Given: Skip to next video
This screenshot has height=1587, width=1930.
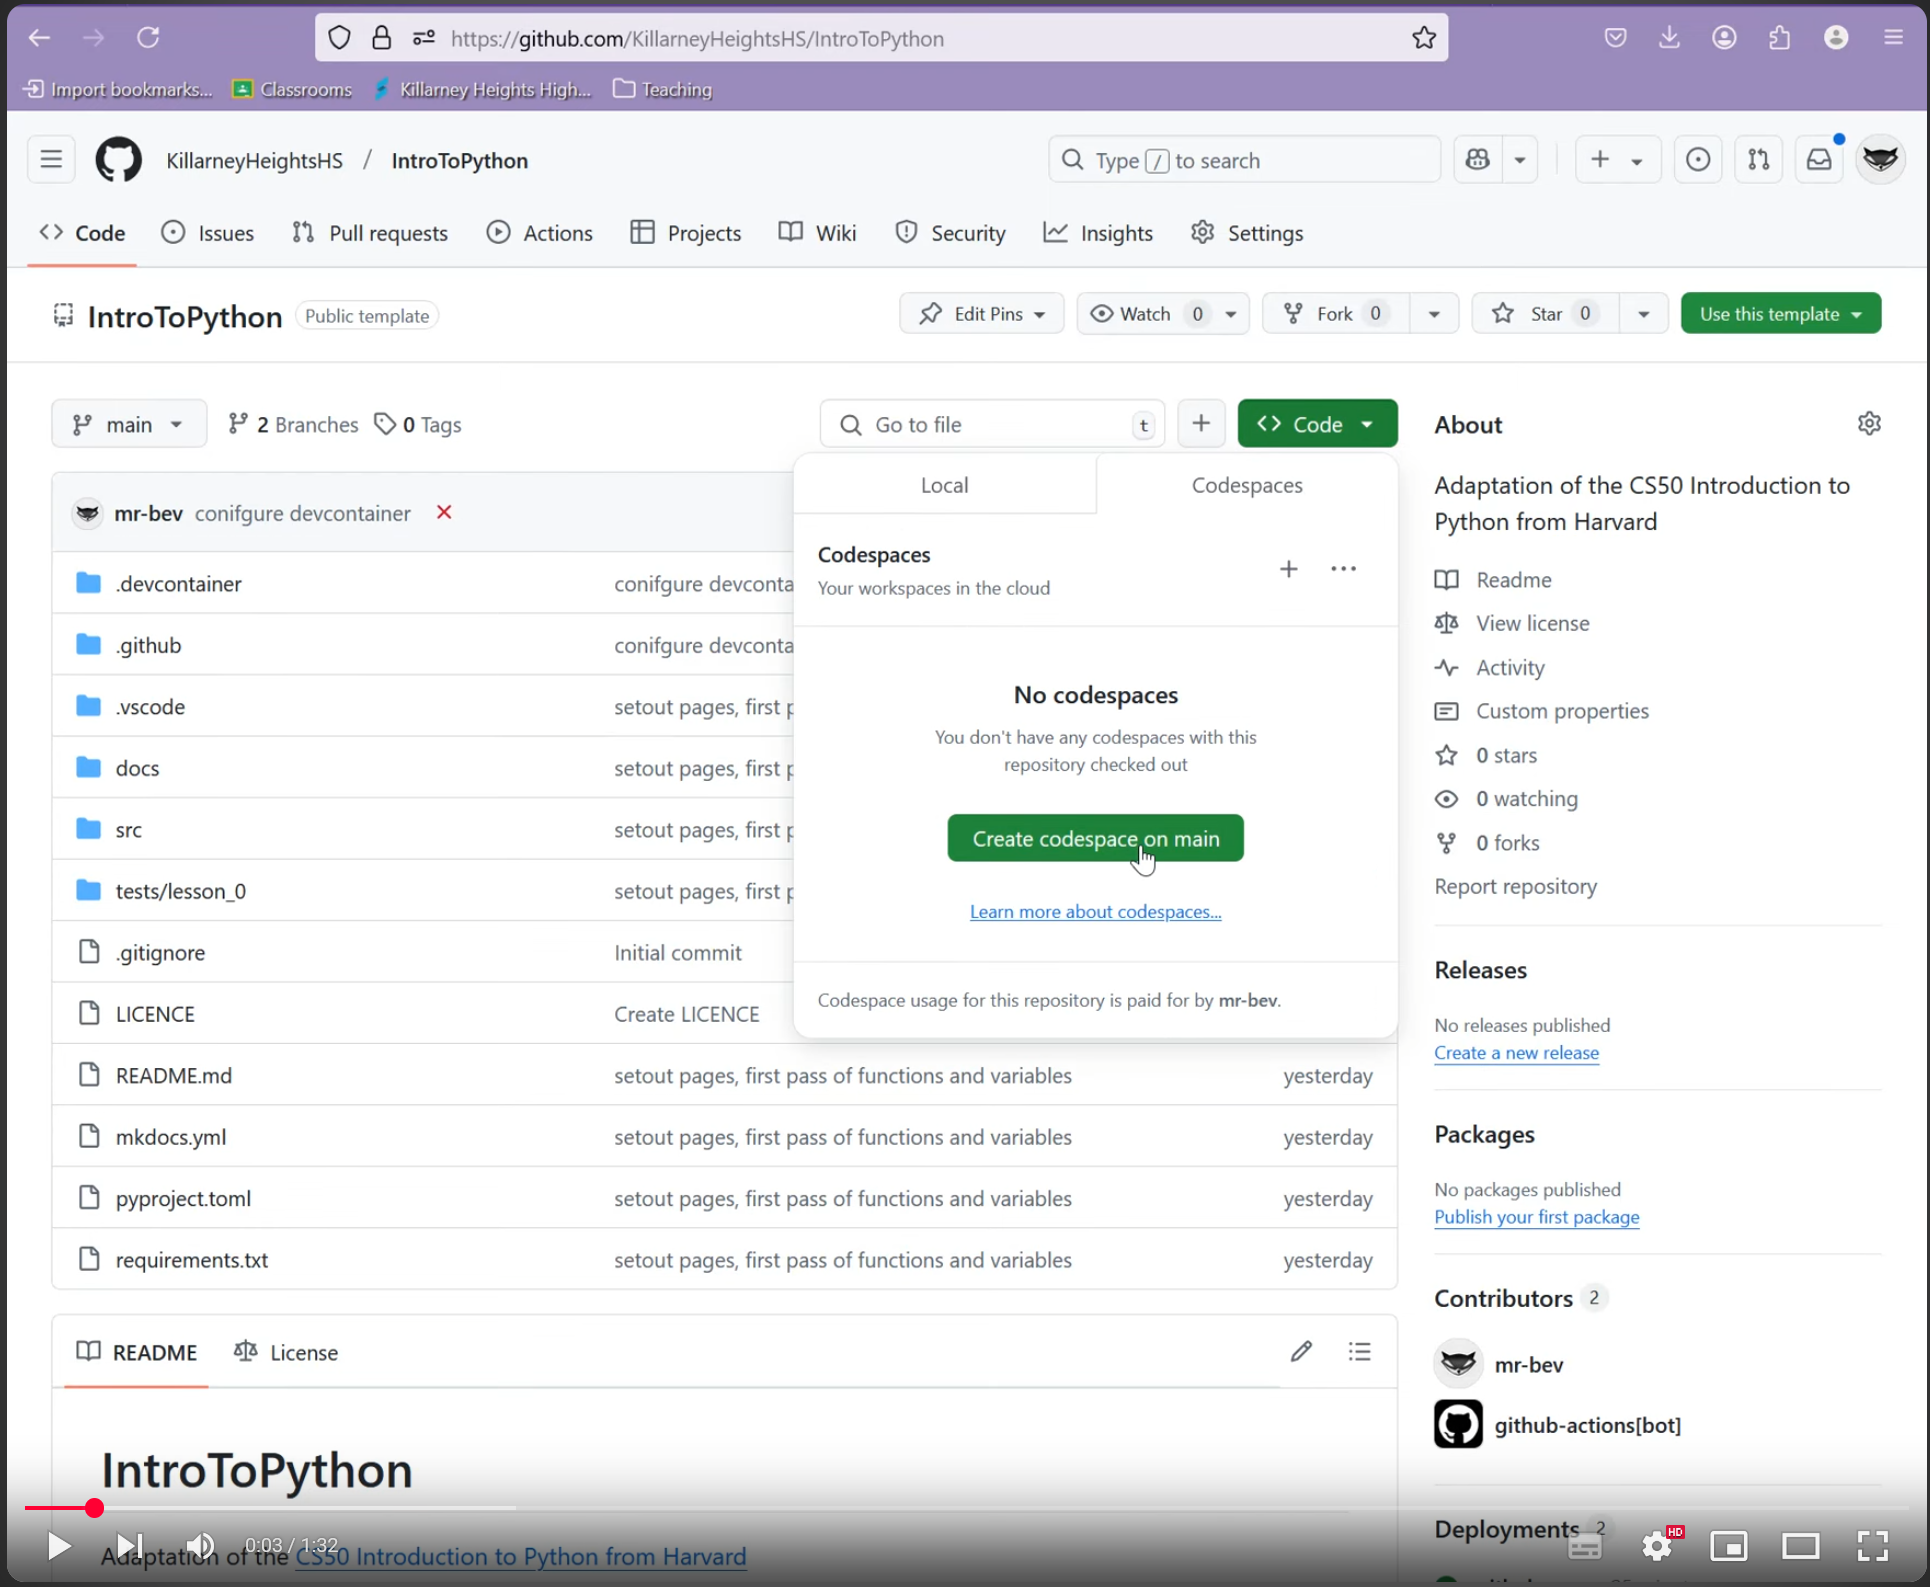Looking at the screenshot, I should point(128,1546).
